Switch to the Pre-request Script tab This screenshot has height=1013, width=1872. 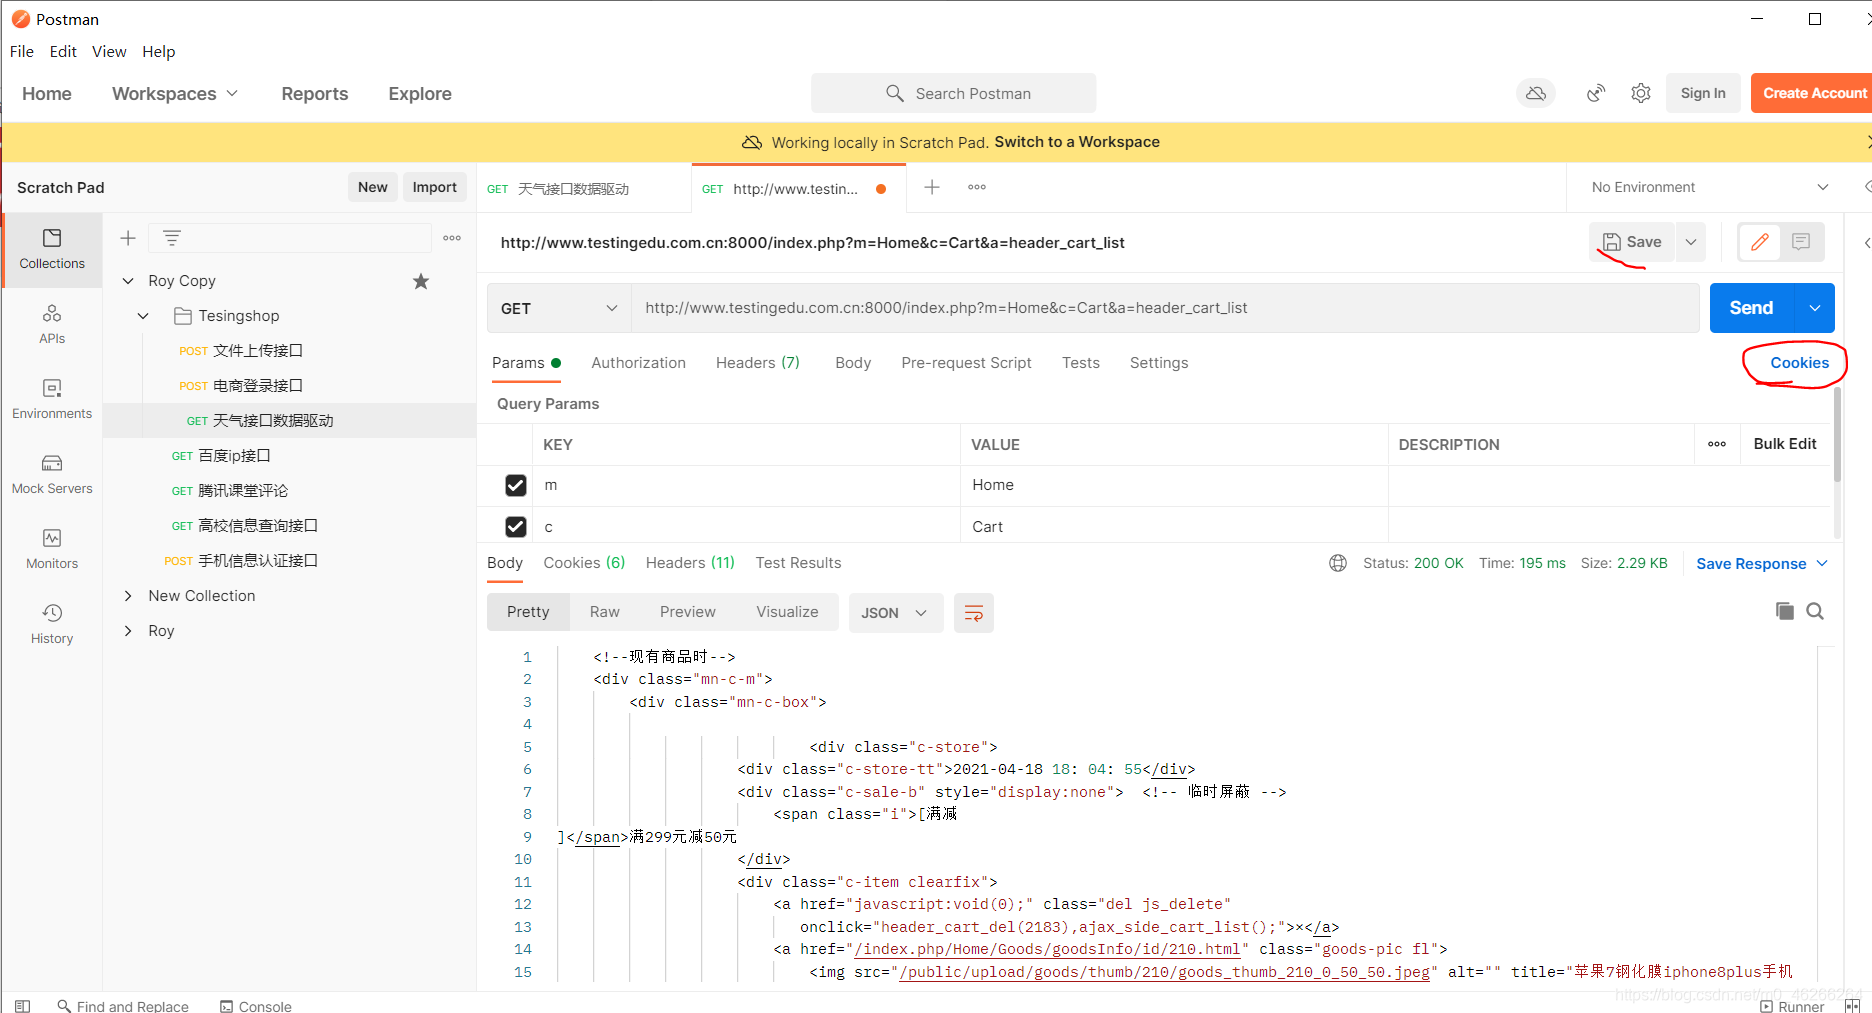[966, 363]
